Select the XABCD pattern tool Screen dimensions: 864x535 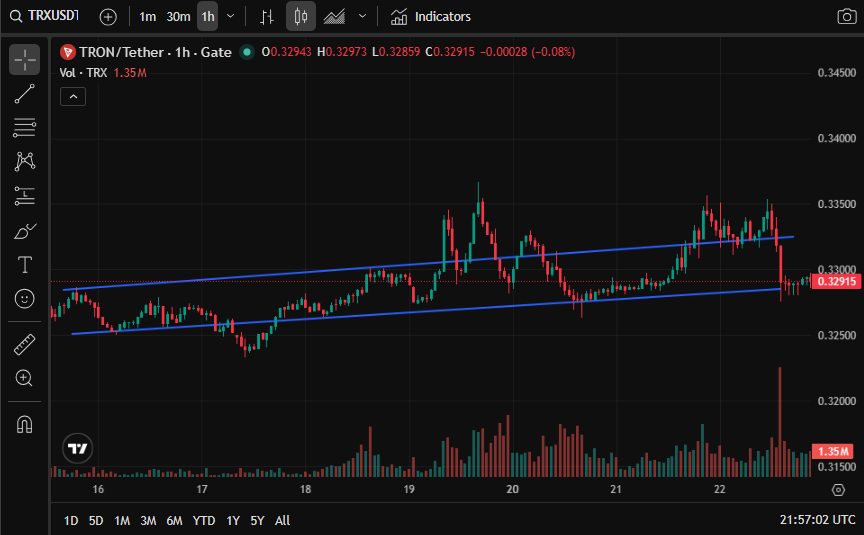coord(24,161)
